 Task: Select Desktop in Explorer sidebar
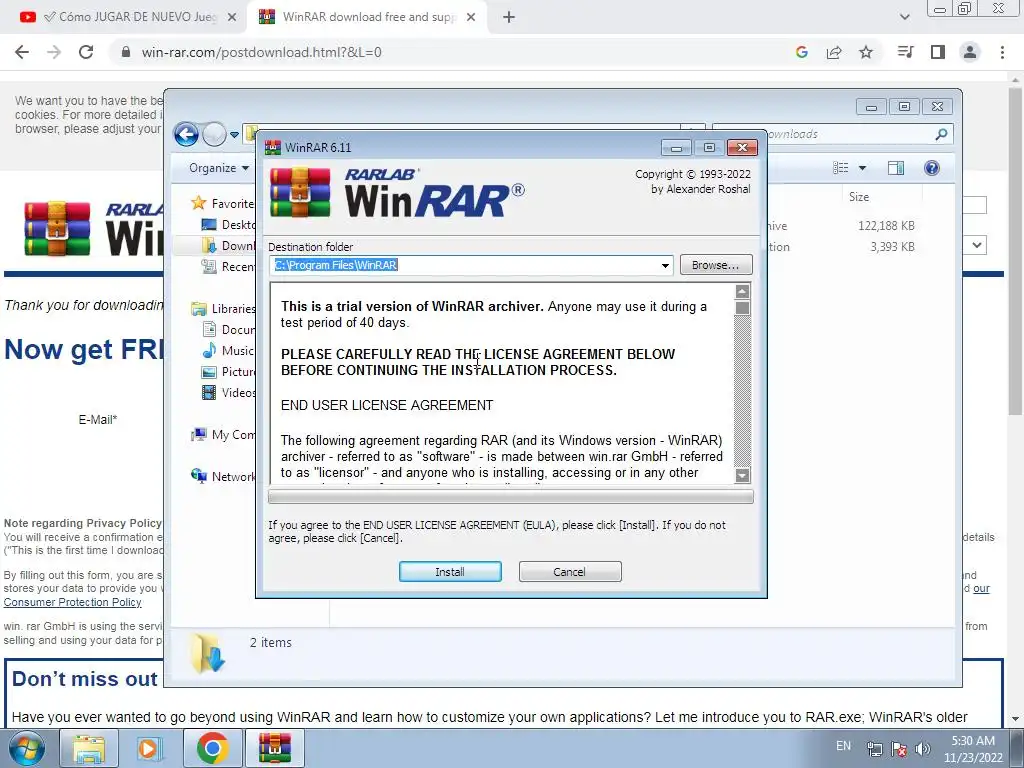(229, 225)
